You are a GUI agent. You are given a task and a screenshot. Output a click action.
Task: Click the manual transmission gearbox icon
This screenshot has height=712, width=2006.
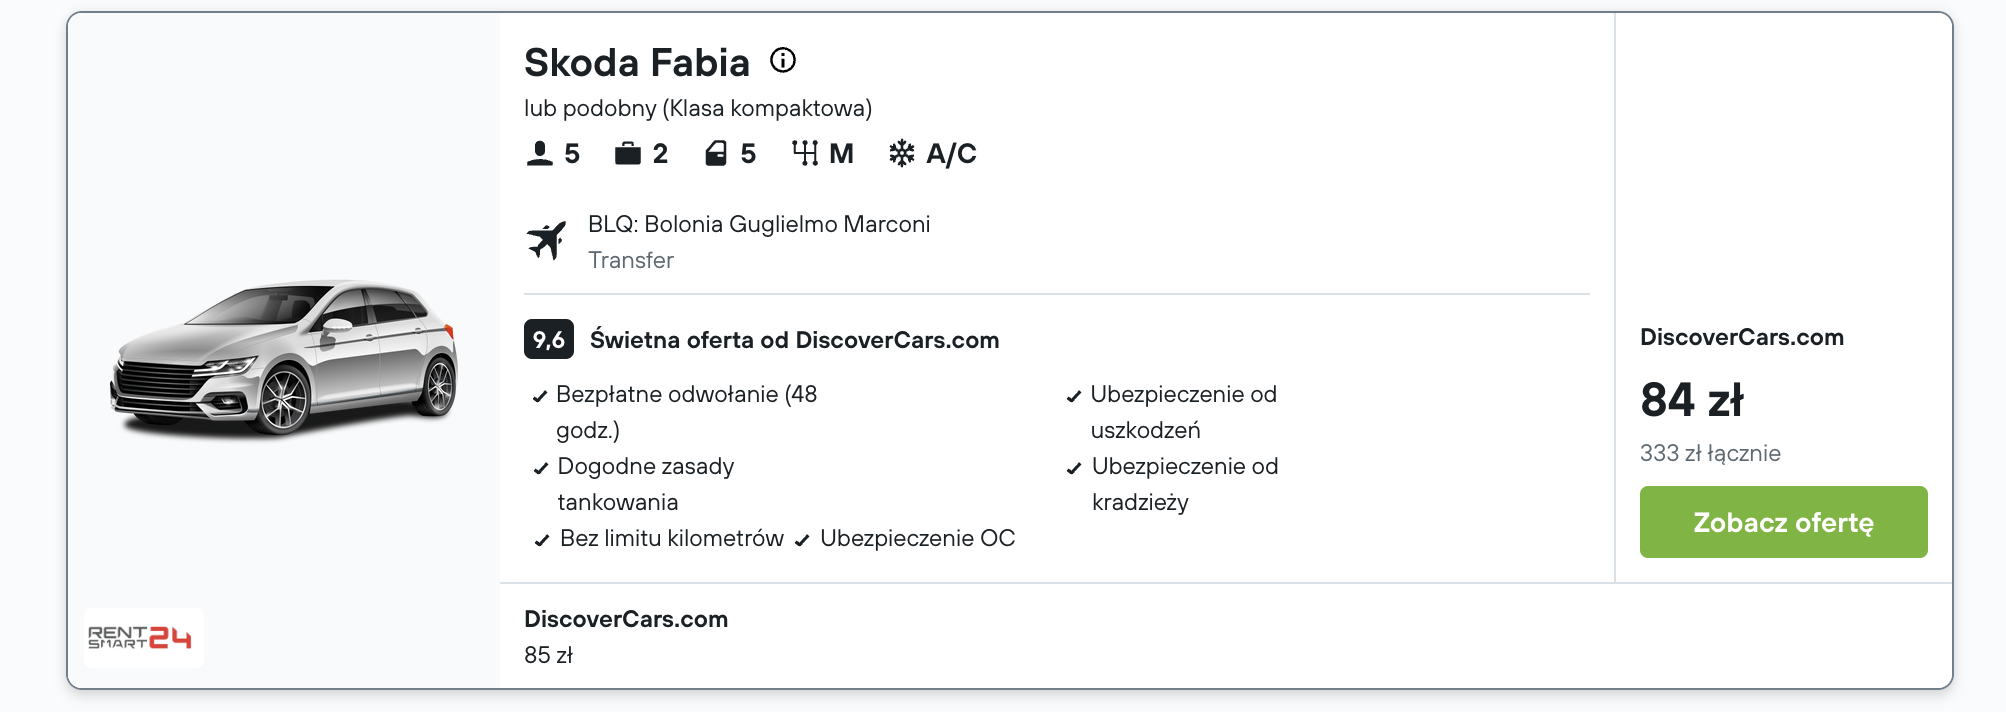pos(805,153)
